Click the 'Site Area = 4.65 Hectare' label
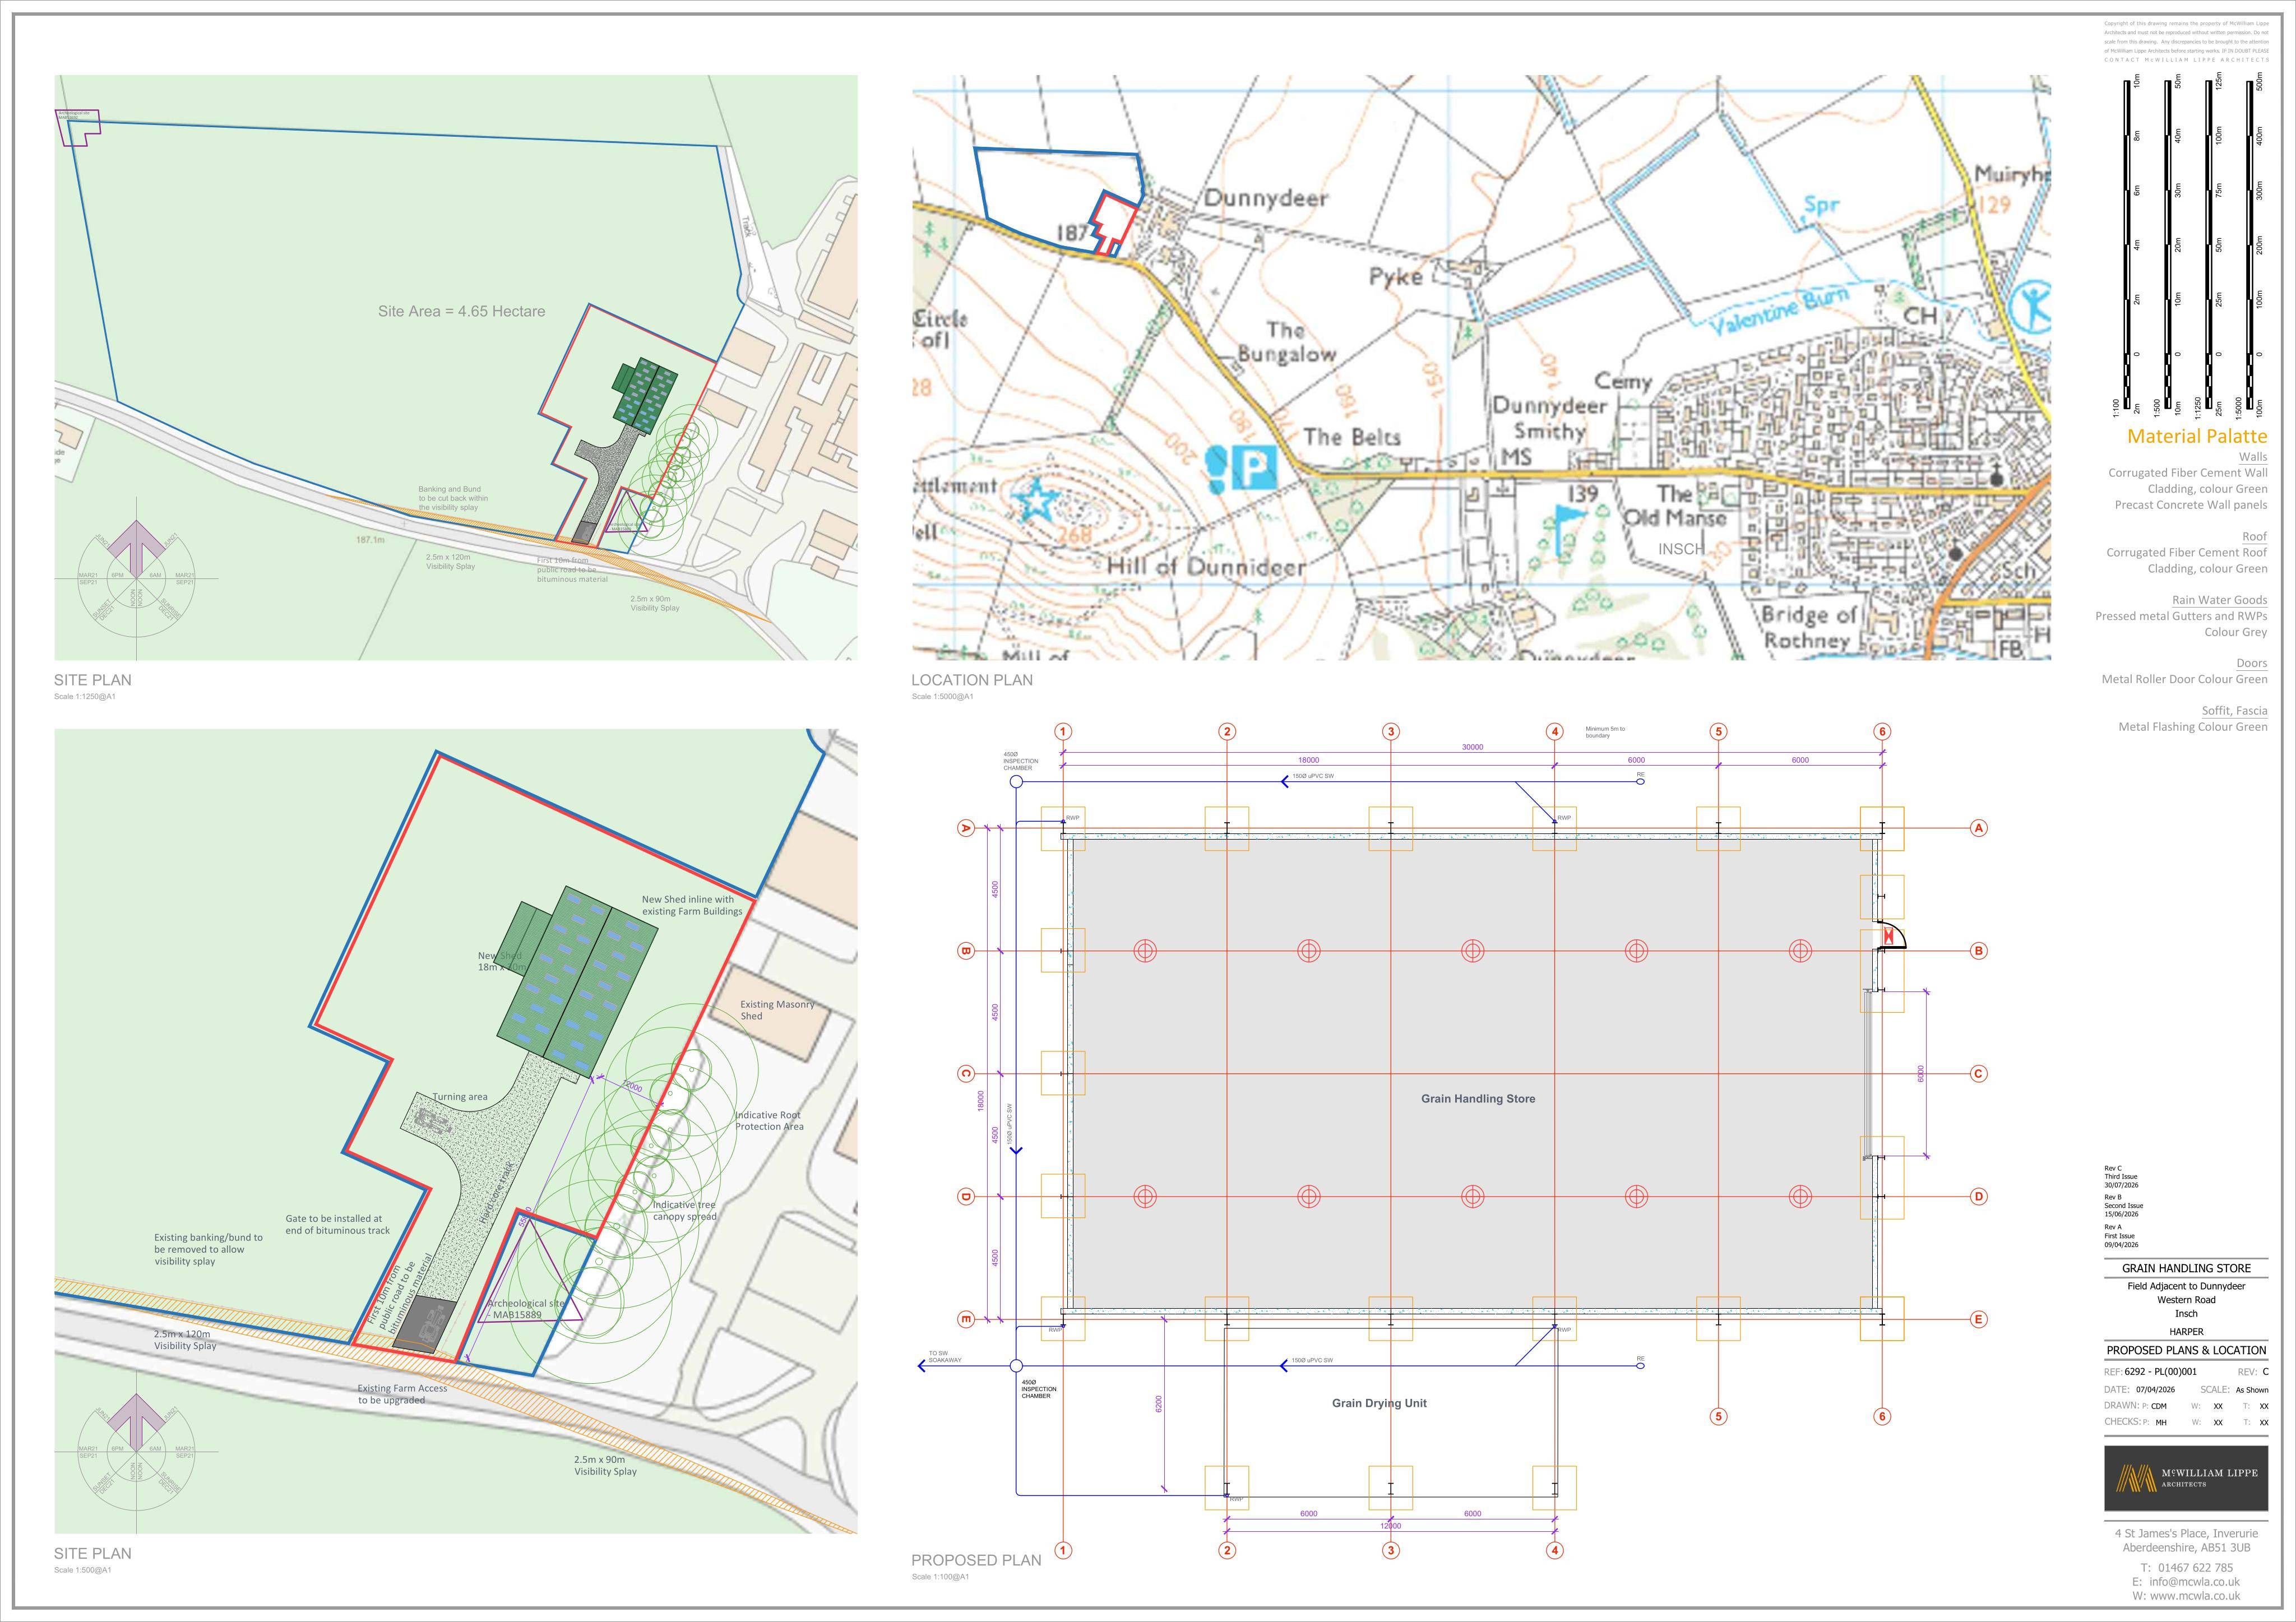2296x1622 pixels. (462, 311)
